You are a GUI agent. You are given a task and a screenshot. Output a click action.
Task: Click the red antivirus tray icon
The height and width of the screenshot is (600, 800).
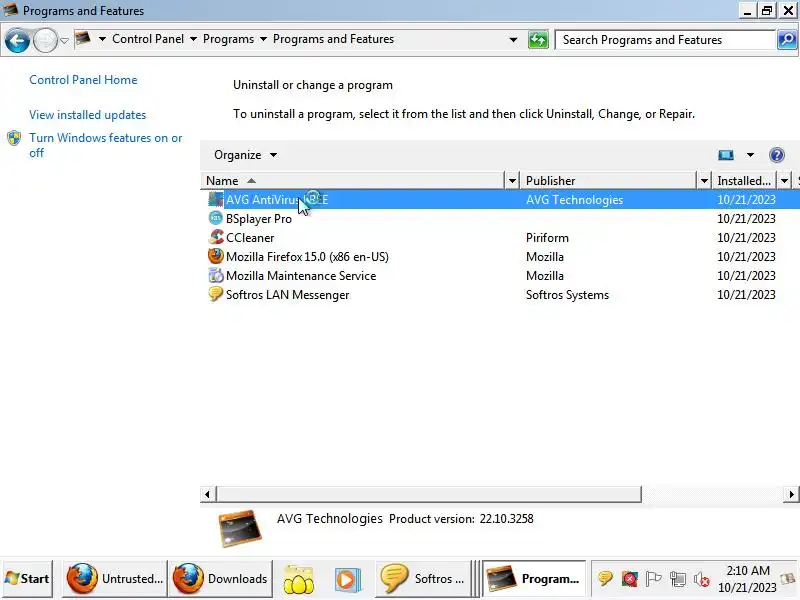click(630, 579)
